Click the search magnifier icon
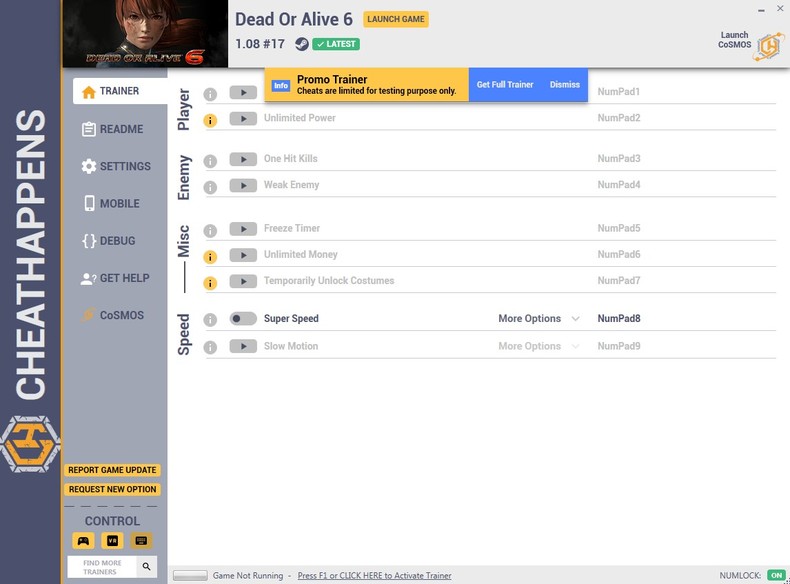 coord(147,567)
